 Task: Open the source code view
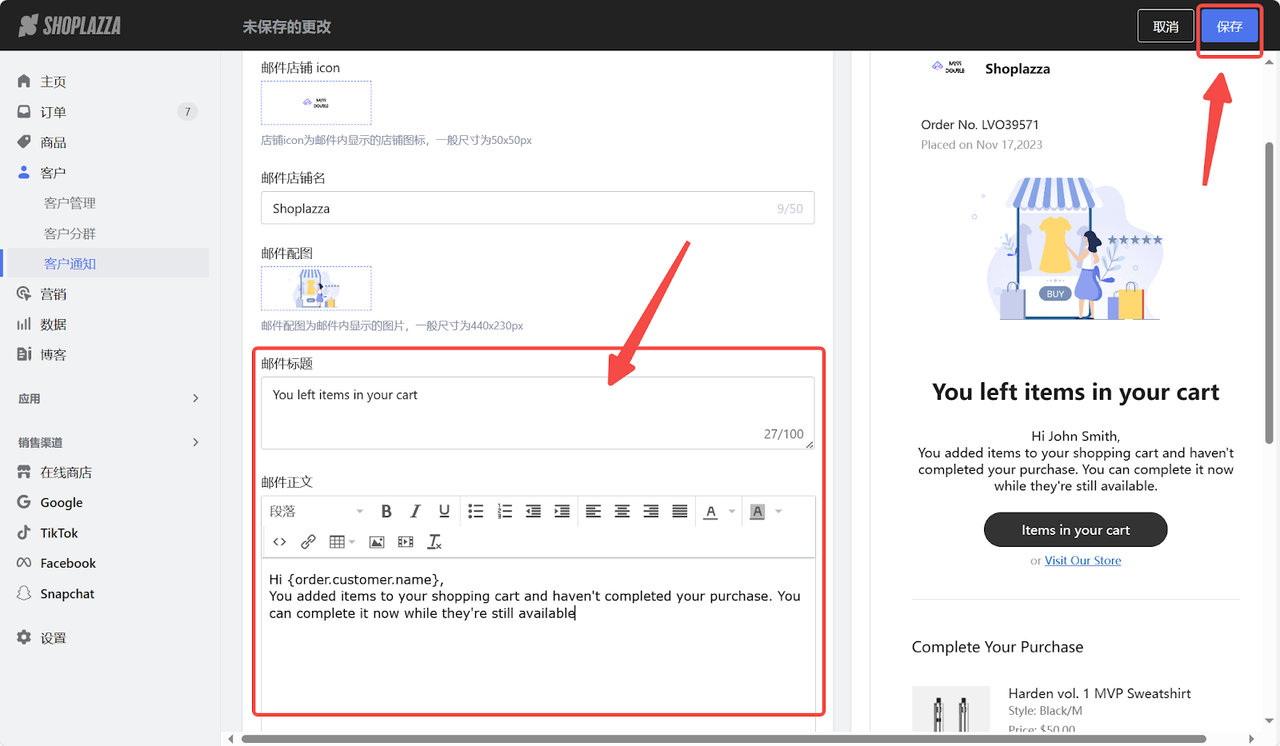pyautogui.click(x=280, y=542)
